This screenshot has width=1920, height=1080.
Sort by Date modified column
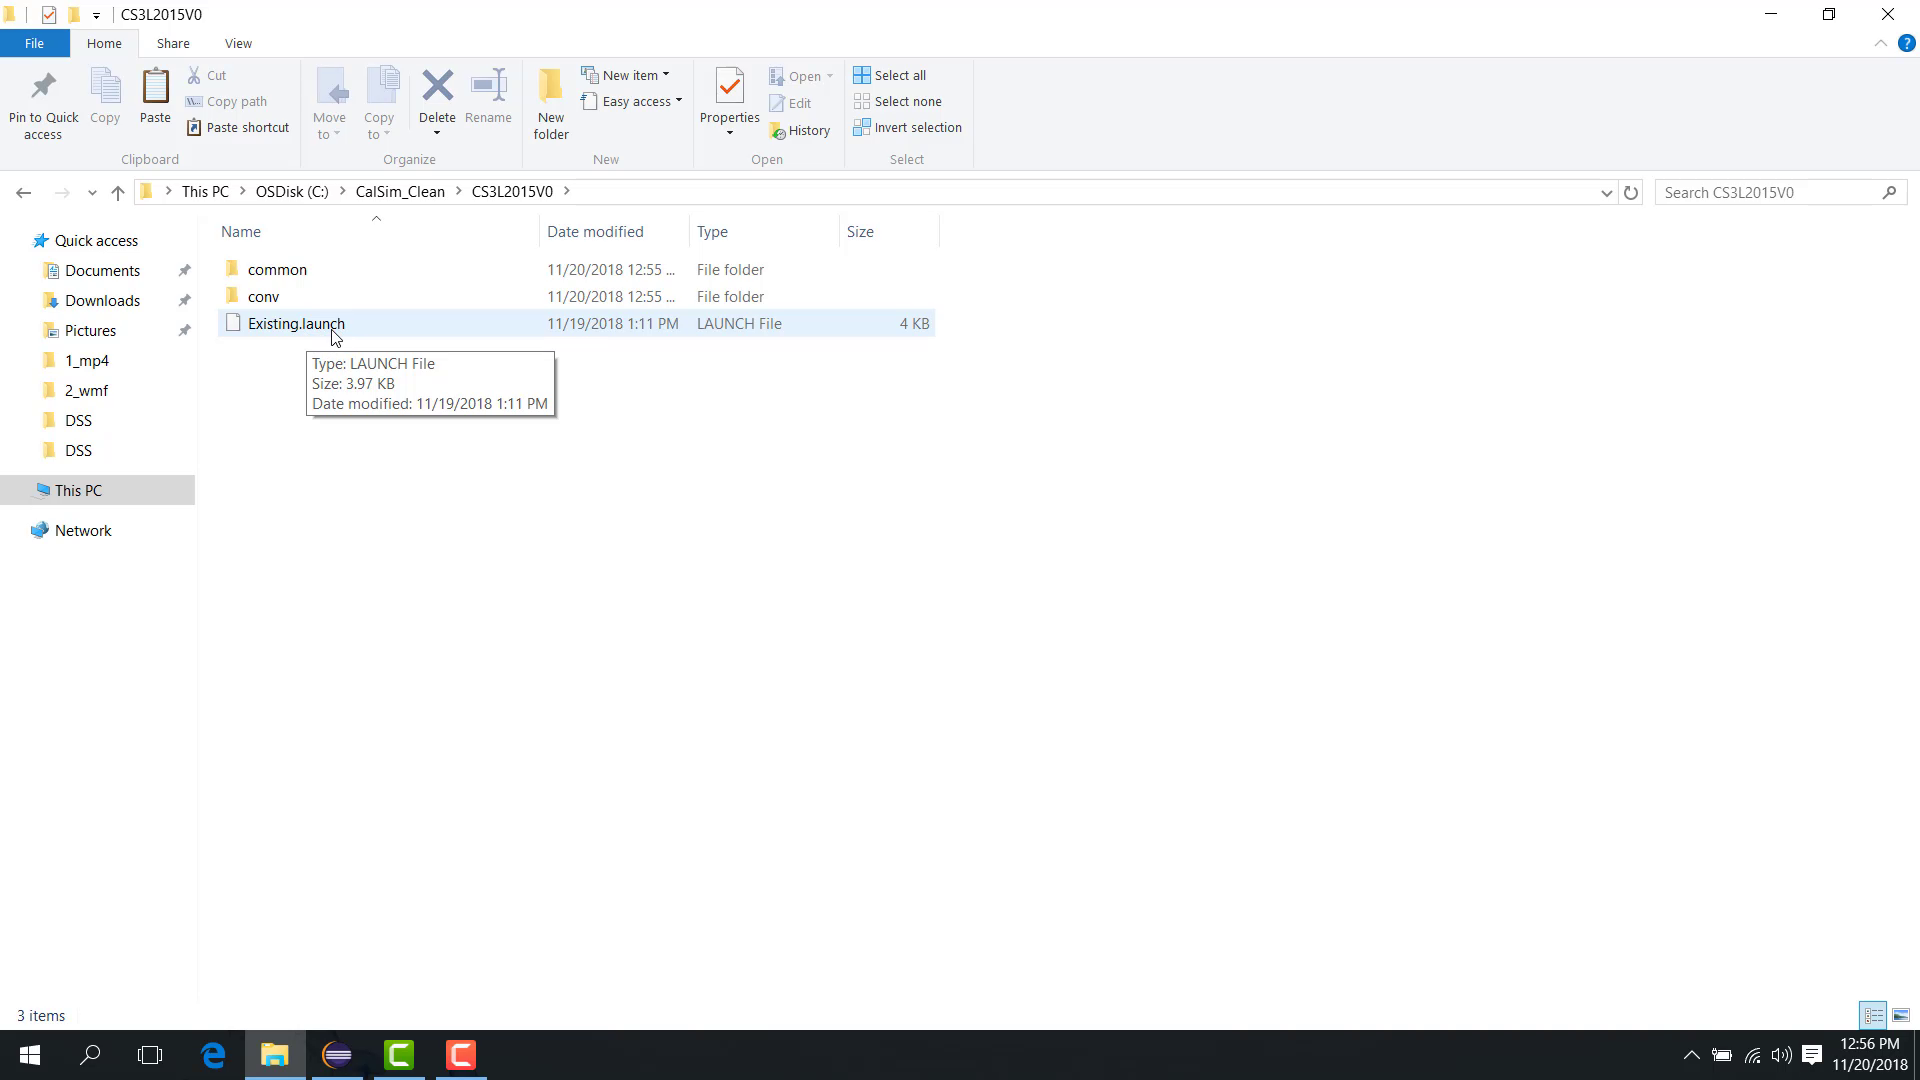click(614, 231)
